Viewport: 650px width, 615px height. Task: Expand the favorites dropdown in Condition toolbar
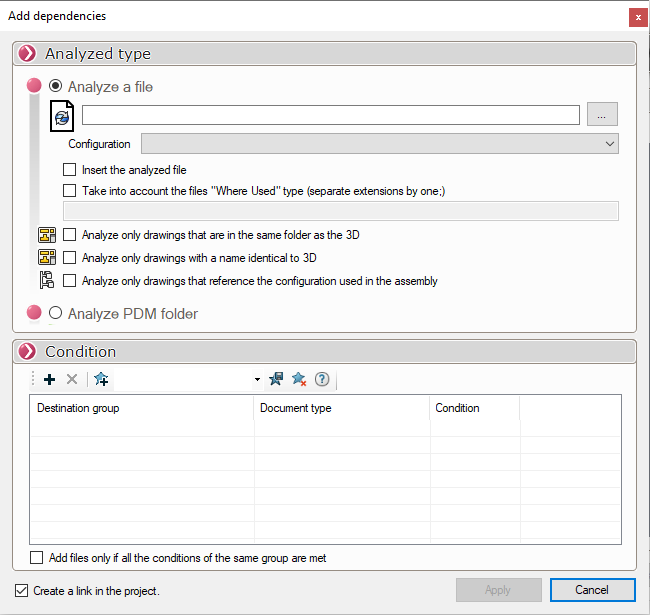click(257, 380)
